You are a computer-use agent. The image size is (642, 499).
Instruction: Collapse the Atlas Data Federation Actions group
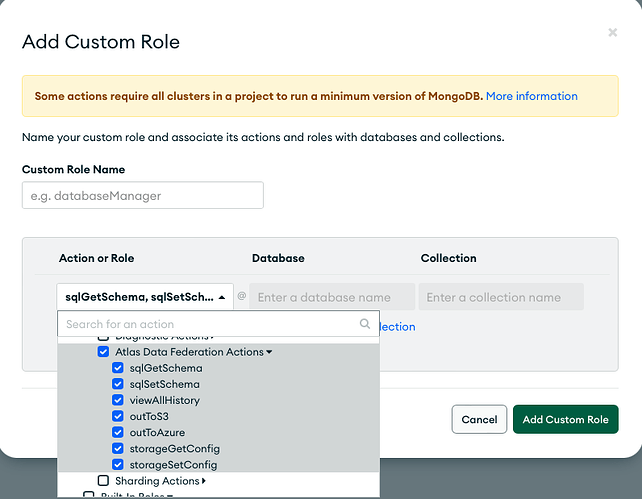[269, 352]
